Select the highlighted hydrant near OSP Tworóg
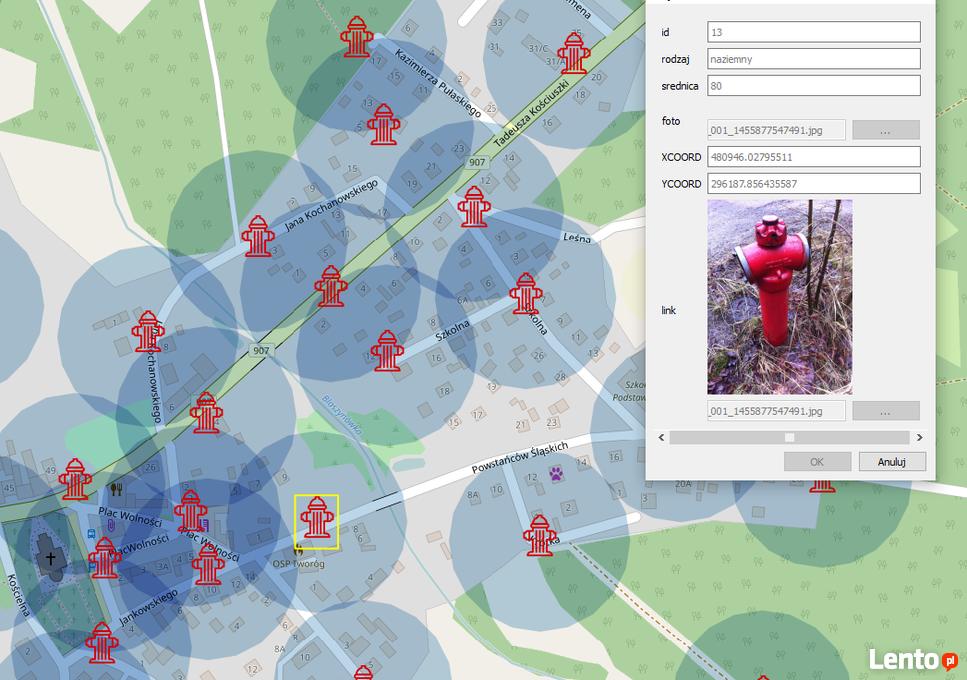 [x=317, y=518]
